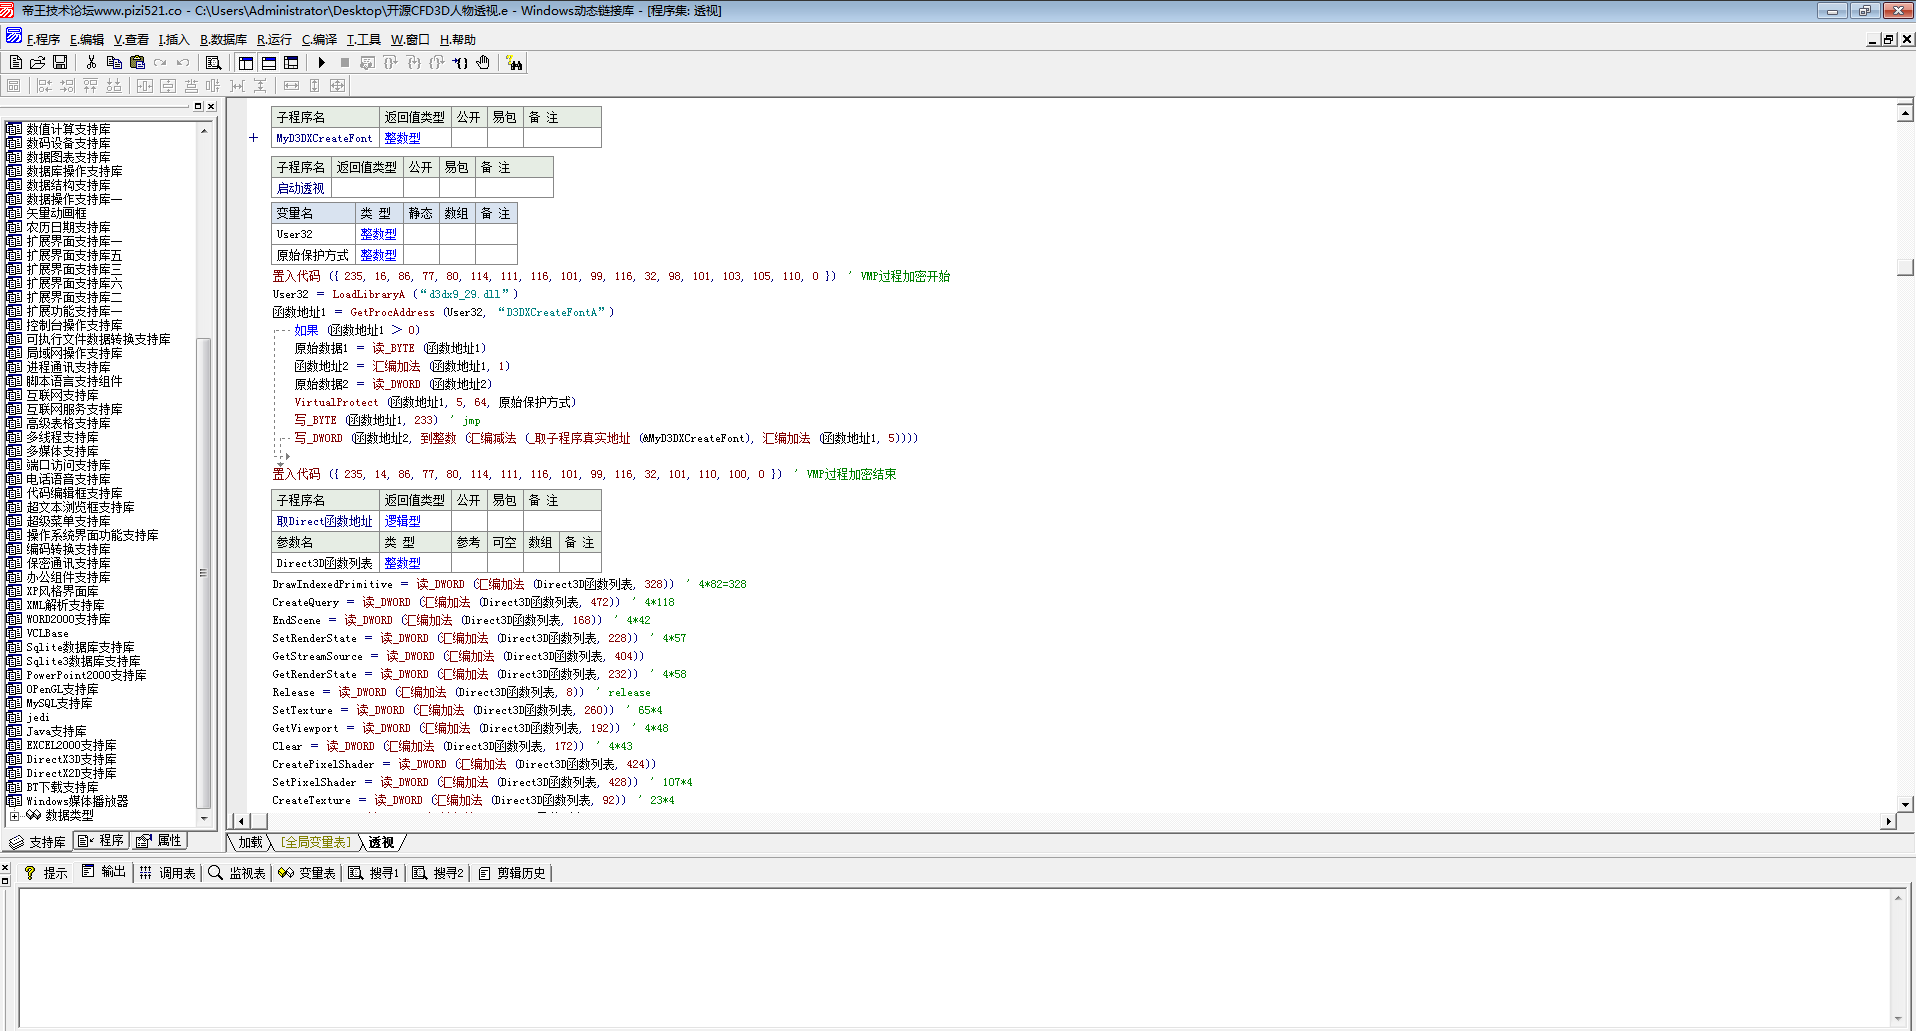Open the 查看 menu

[131, 40]
